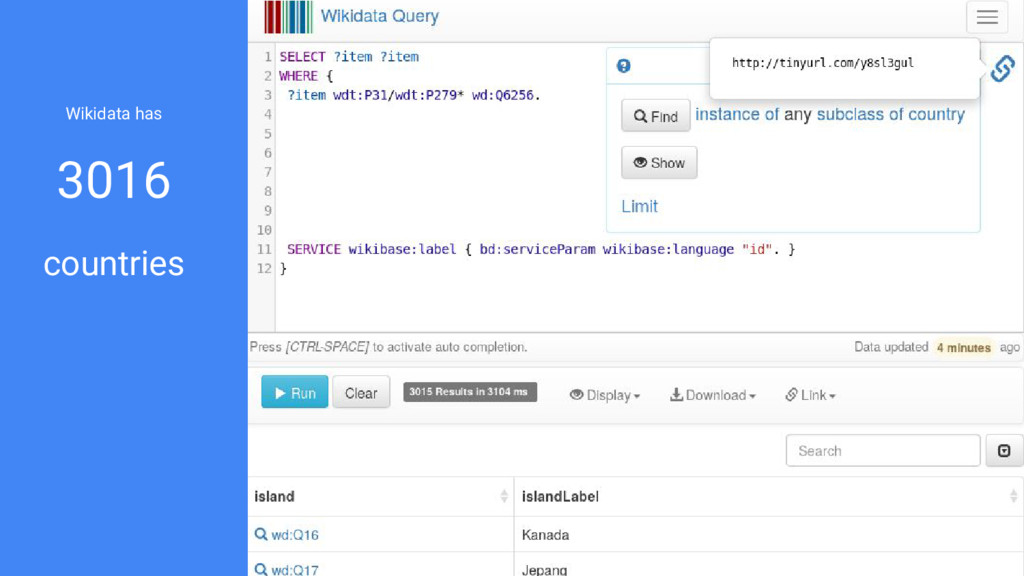
Task: Open the wd:Q17 entity link
Action: point(295,570)
